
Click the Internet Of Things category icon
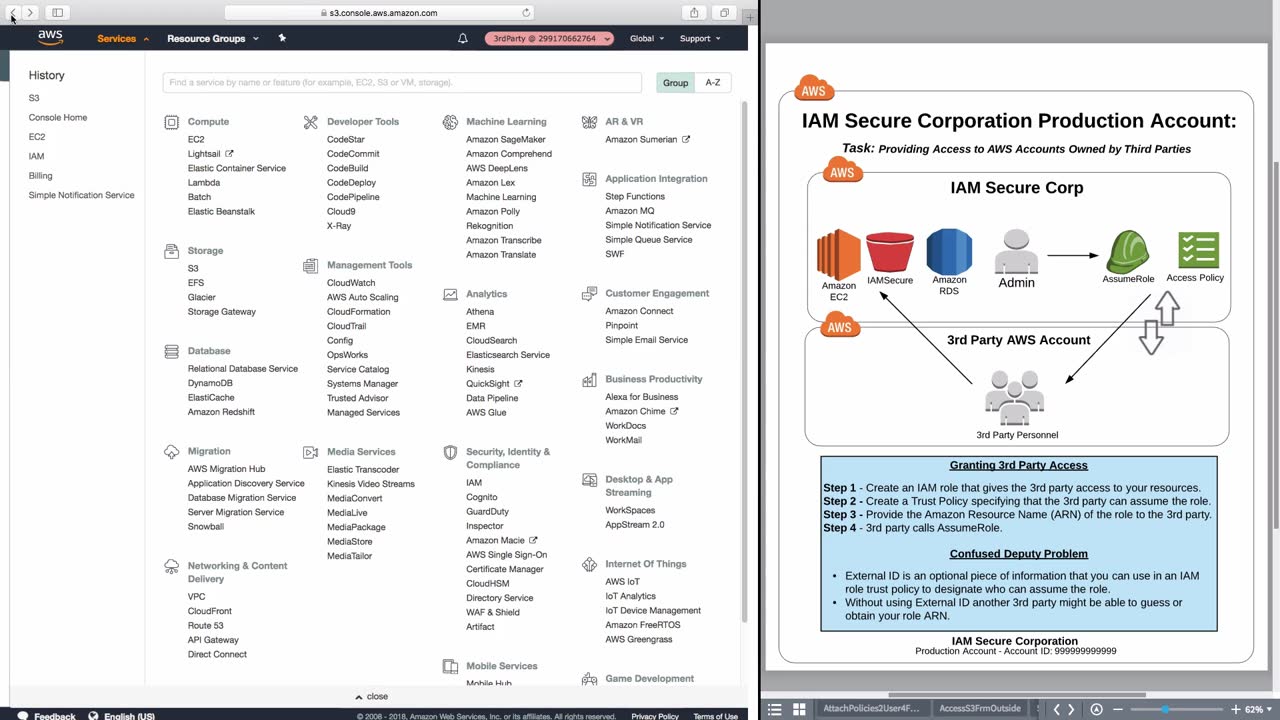click(589, 564)
